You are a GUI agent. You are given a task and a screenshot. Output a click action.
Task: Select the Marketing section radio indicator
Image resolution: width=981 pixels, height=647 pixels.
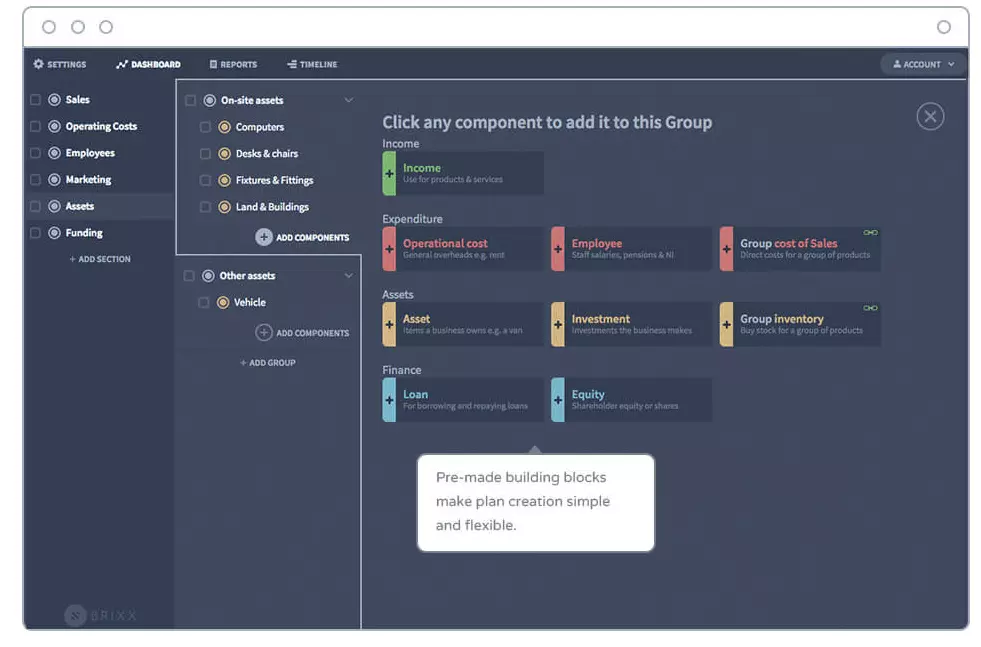pos(55,180)
